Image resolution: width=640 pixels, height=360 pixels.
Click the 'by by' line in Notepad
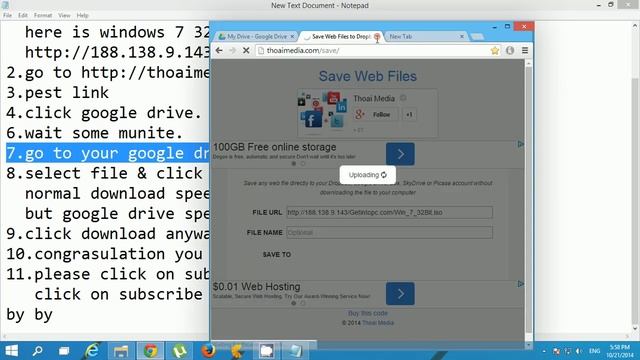(x=29, y=315)
